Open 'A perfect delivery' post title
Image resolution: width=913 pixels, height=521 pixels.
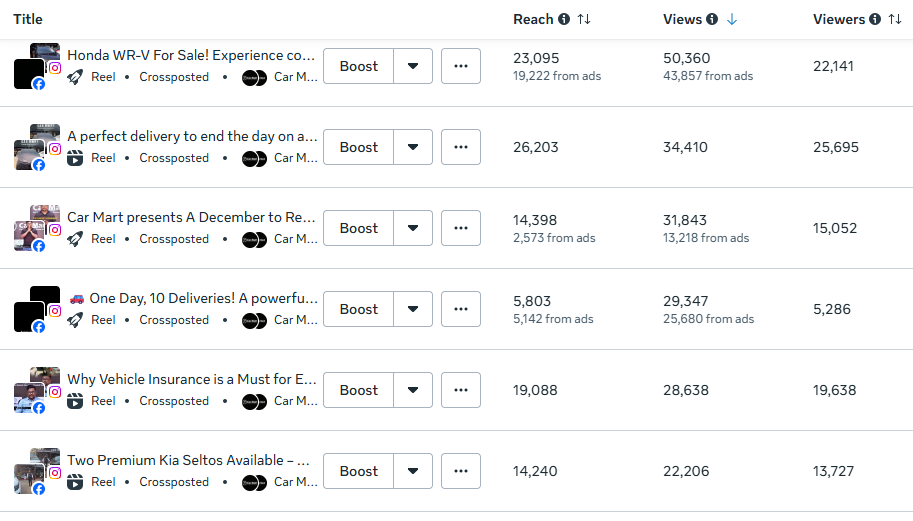tap(192, 136)
